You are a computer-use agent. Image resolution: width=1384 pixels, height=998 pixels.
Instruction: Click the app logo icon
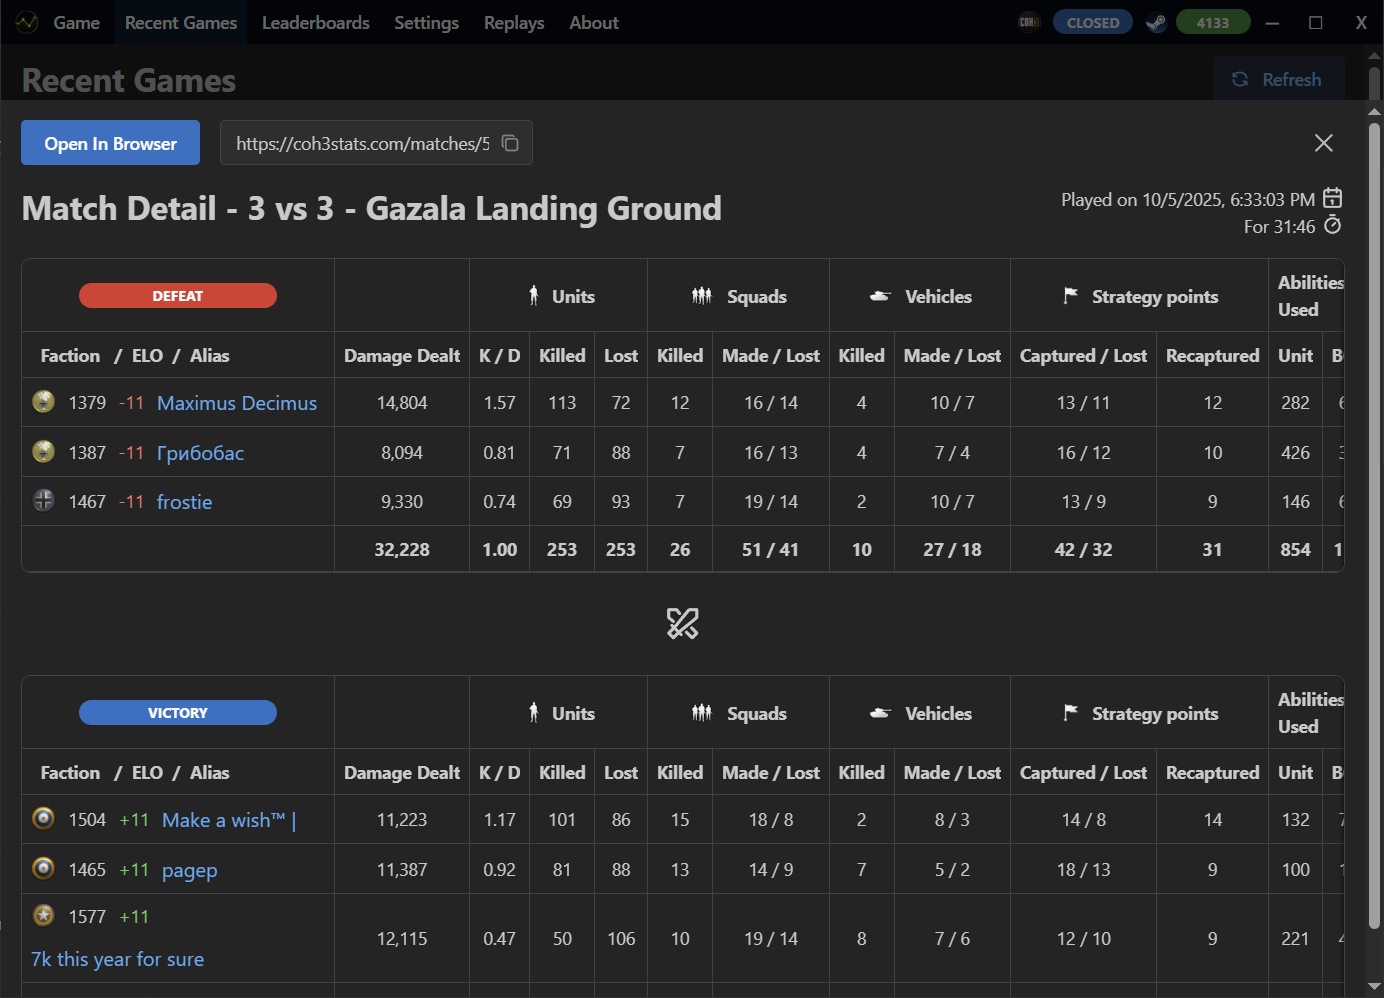(x=27, y=22)
